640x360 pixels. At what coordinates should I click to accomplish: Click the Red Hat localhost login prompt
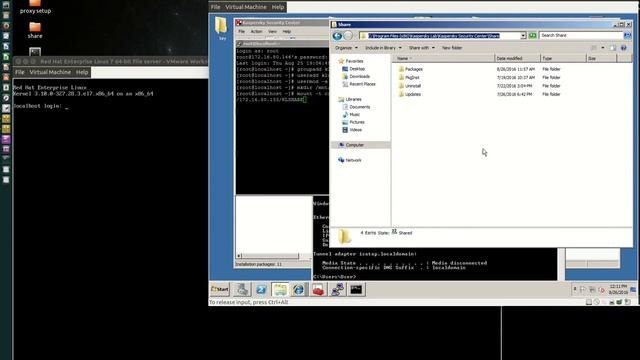(40, 106)
